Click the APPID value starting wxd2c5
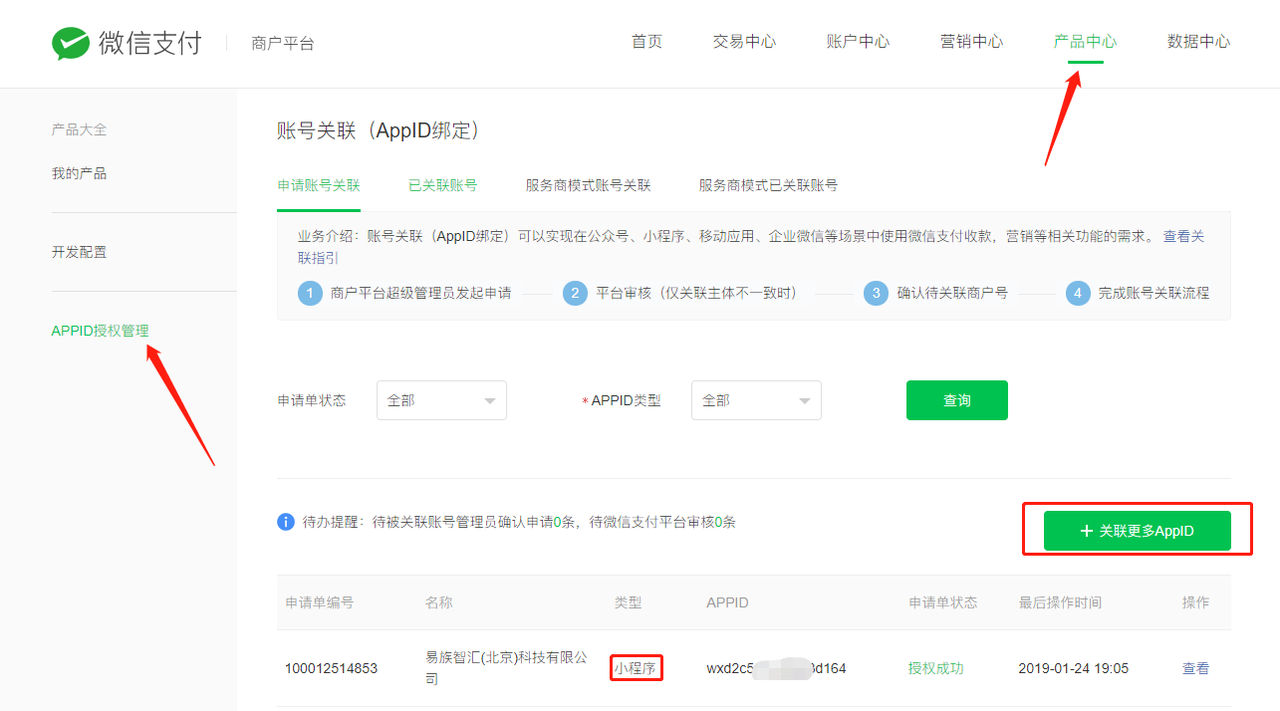The width and height of the screenshot is (1280, 711). coord(776,668)
